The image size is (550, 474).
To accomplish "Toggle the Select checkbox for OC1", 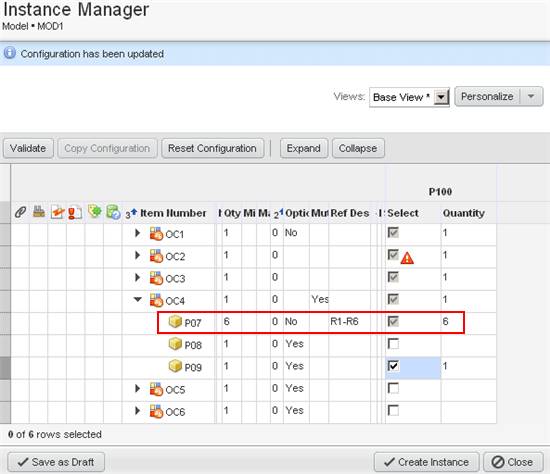I will [x=393, y=232].
